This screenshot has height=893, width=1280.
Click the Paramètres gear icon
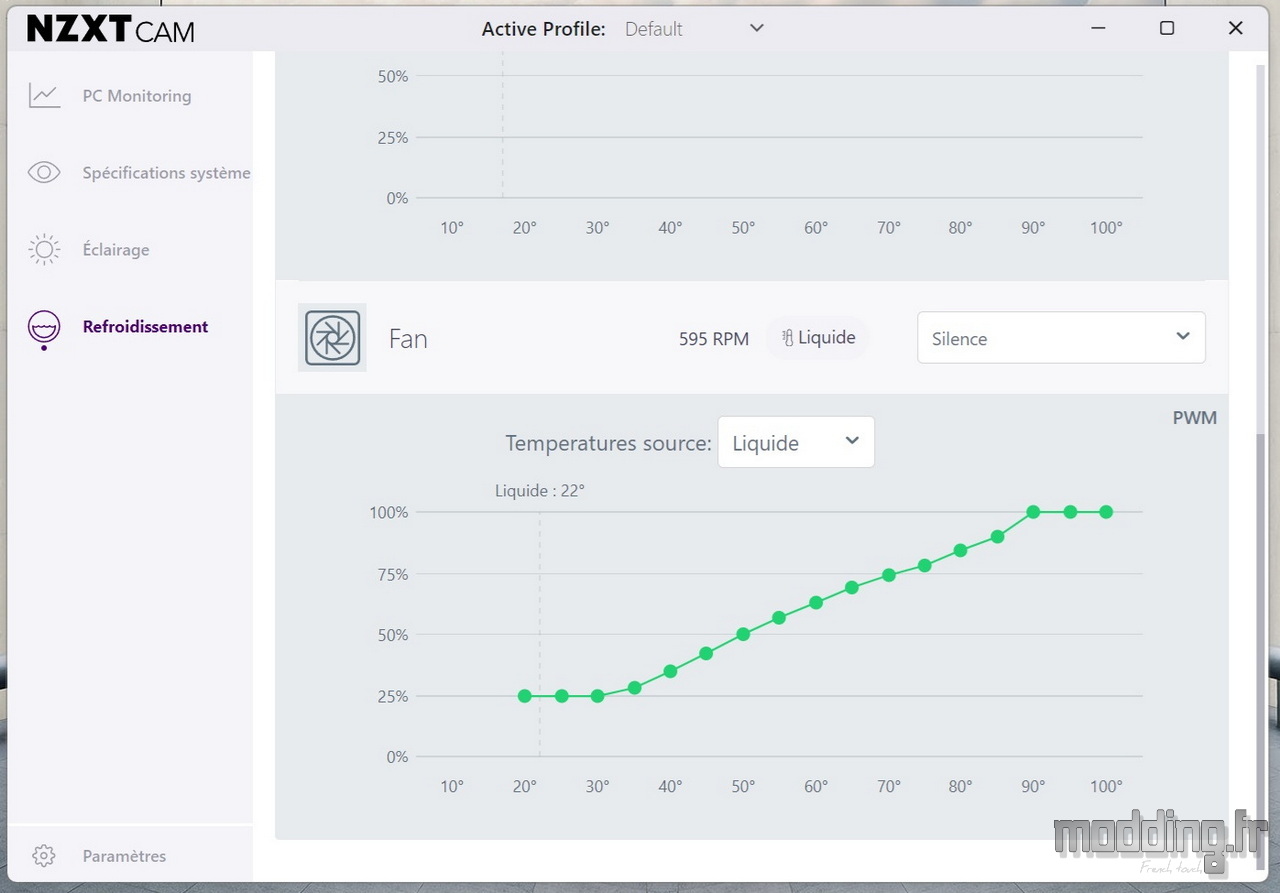coord(43,856)
